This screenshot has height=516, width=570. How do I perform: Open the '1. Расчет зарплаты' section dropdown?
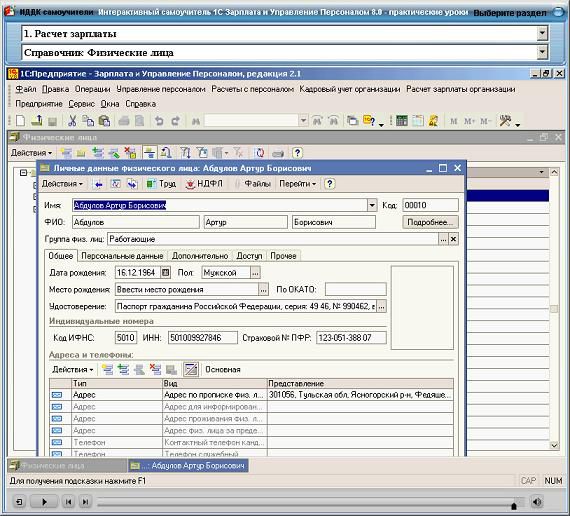click(542, 34)
